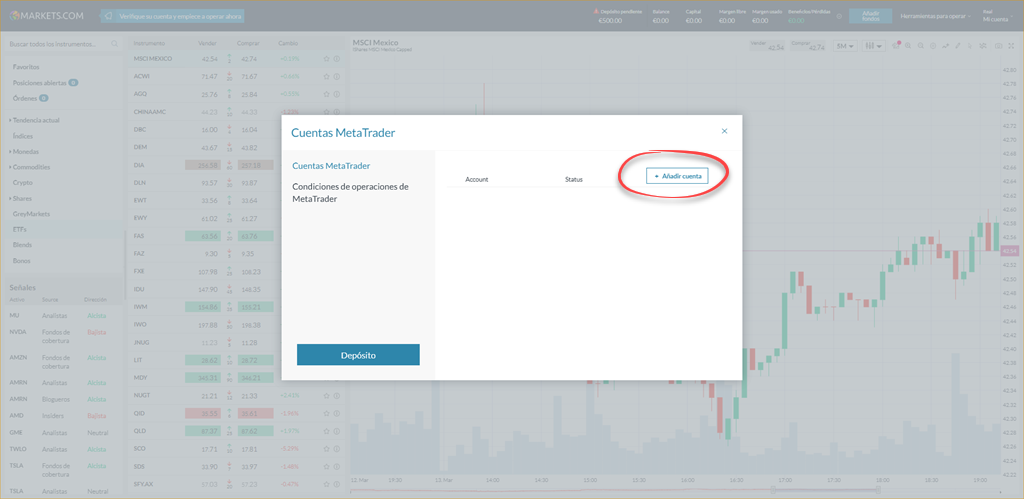Image resolution: width=1024 pixels, height=500 pixels.
Task: Select the chart pencil drawing tool
Action: pos(958,46)
